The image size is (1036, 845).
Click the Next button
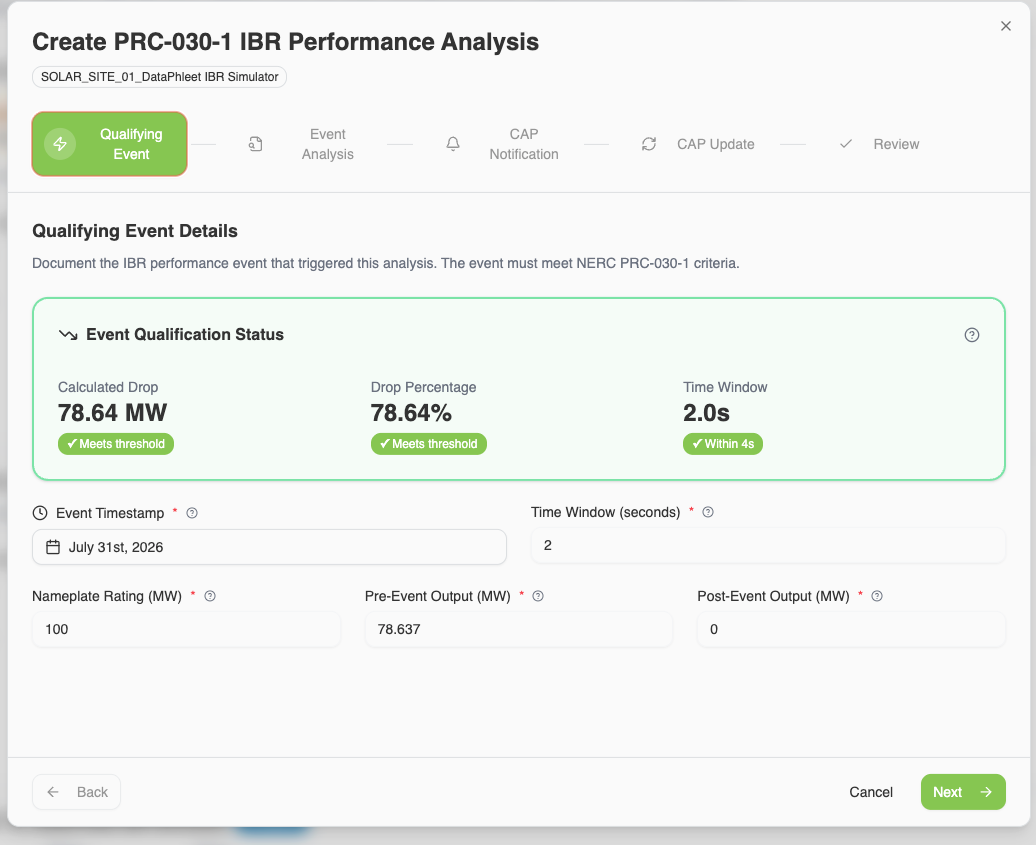coord(963,791)
